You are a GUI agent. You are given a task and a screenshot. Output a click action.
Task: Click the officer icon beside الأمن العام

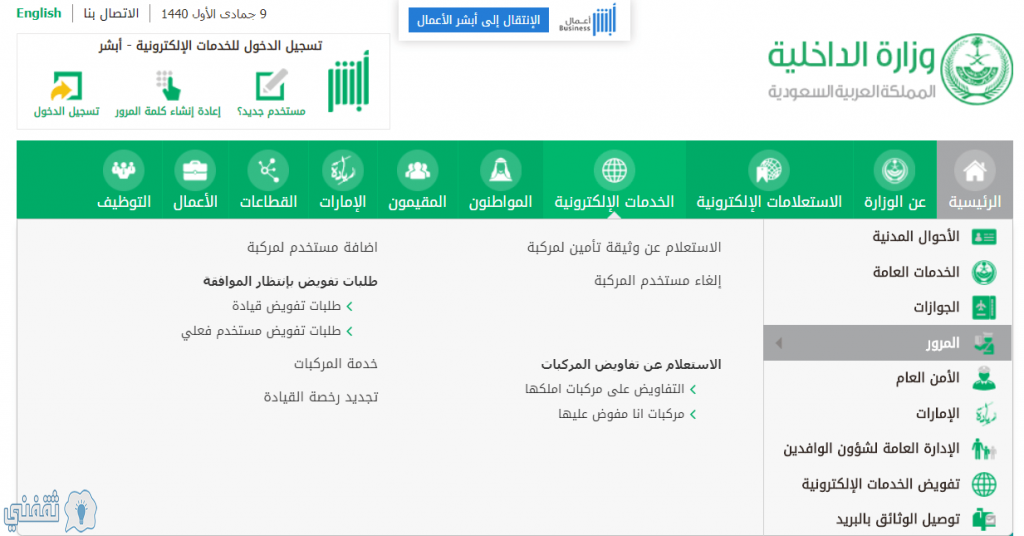[984, 378]
